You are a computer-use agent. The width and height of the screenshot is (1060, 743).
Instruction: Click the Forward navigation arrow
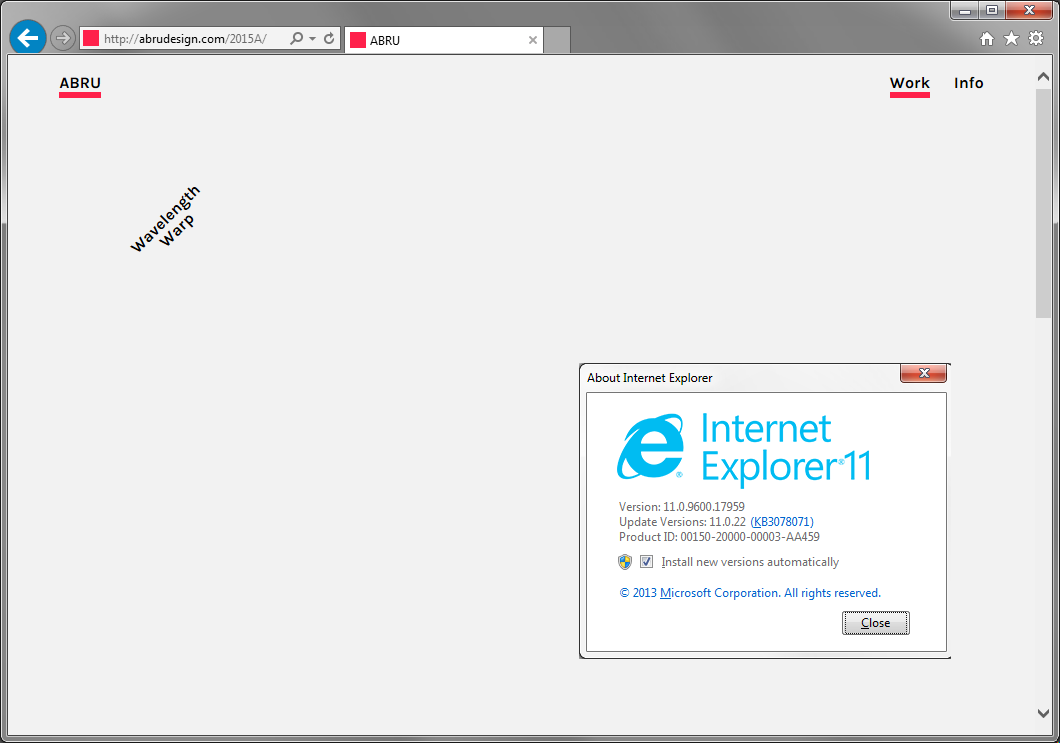point(61,37)
